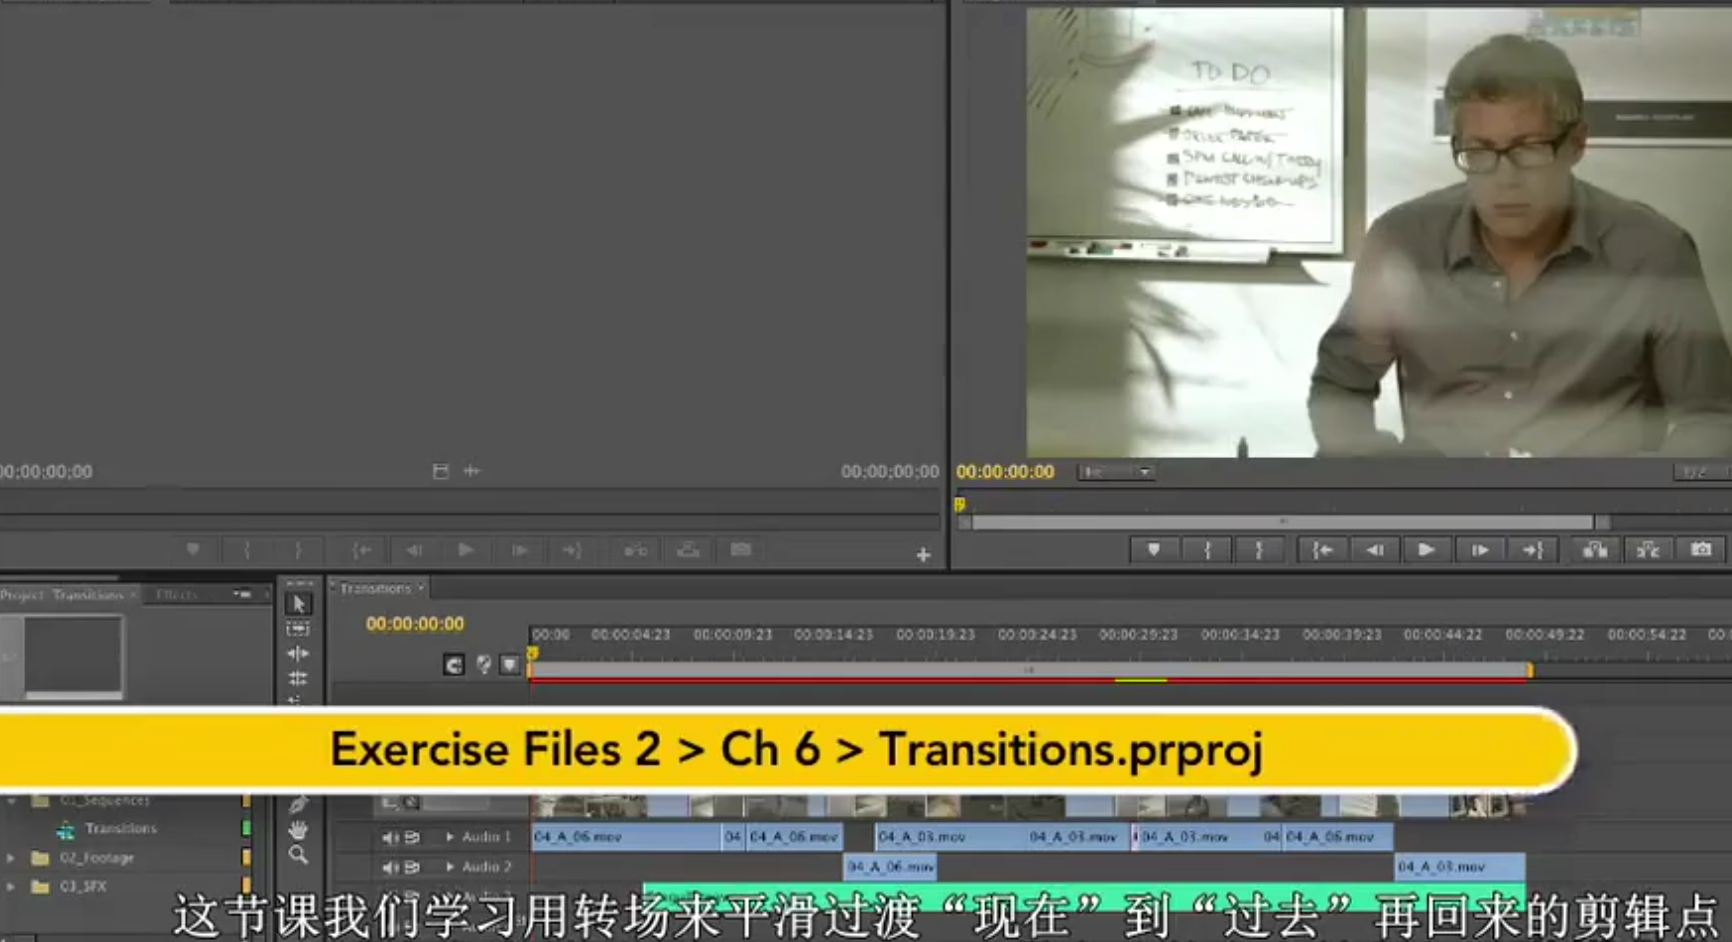Click Mark Out button in Program monitor

[x=1259, y=550]
